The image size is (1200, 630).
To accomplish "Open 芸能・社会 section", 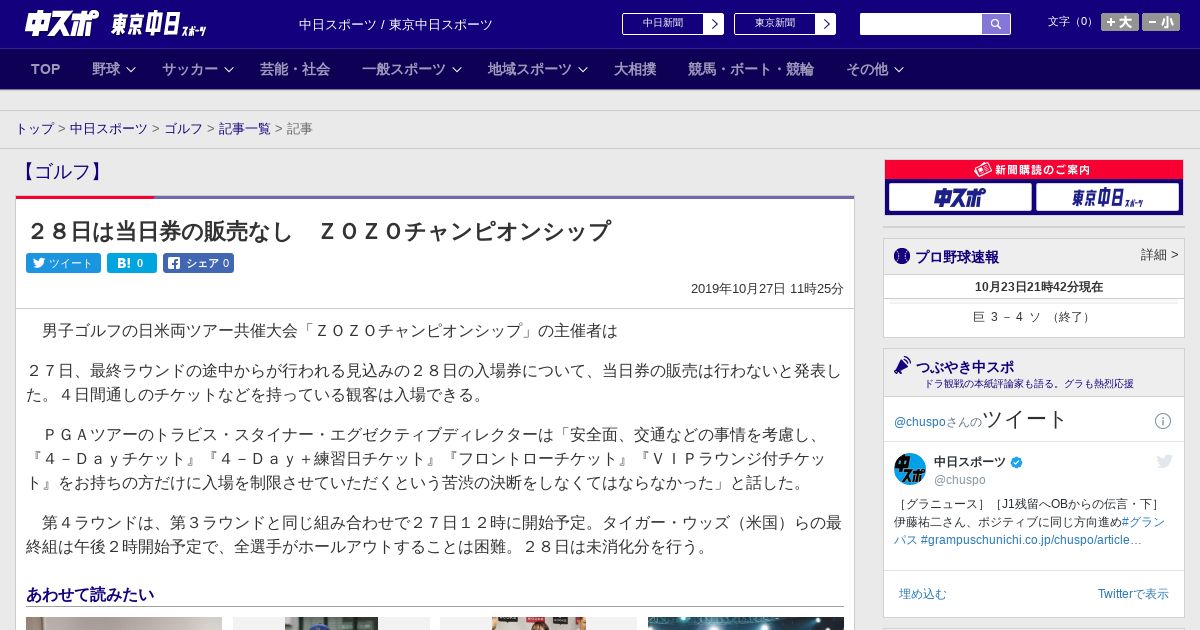I will pos(295,69).
